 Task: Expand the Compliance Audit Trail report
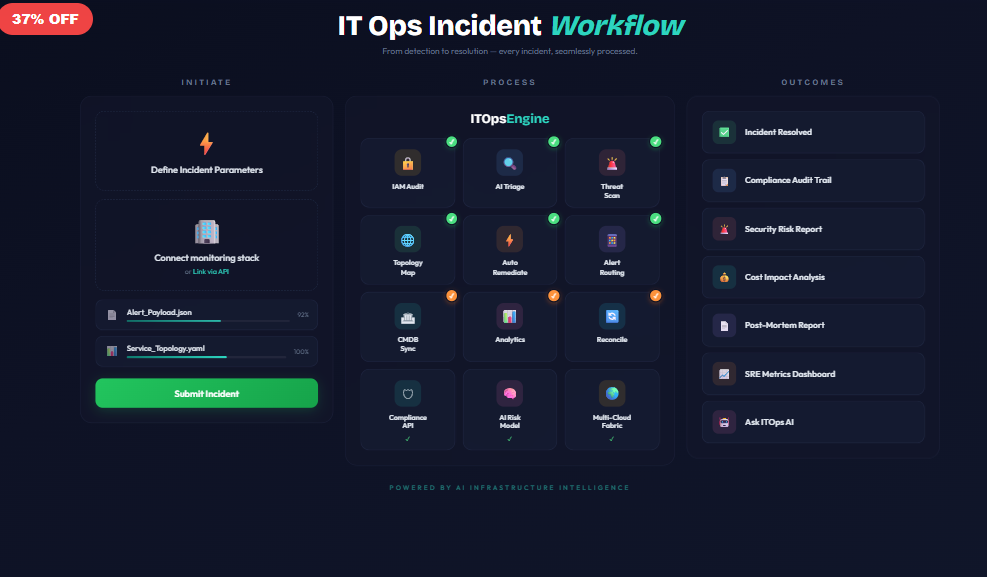pos(812,180)
